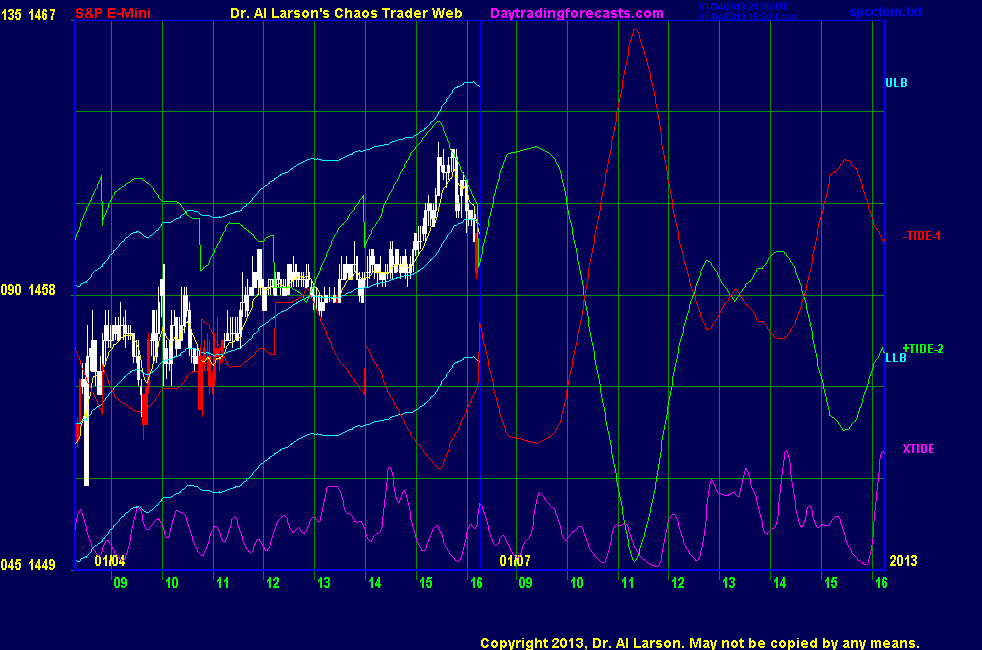Click 'Dr. Al Larson's Chaos Trader Web' heading
Image resolution: width=982 pixels, height=650 pixels.
pos(346,13)
